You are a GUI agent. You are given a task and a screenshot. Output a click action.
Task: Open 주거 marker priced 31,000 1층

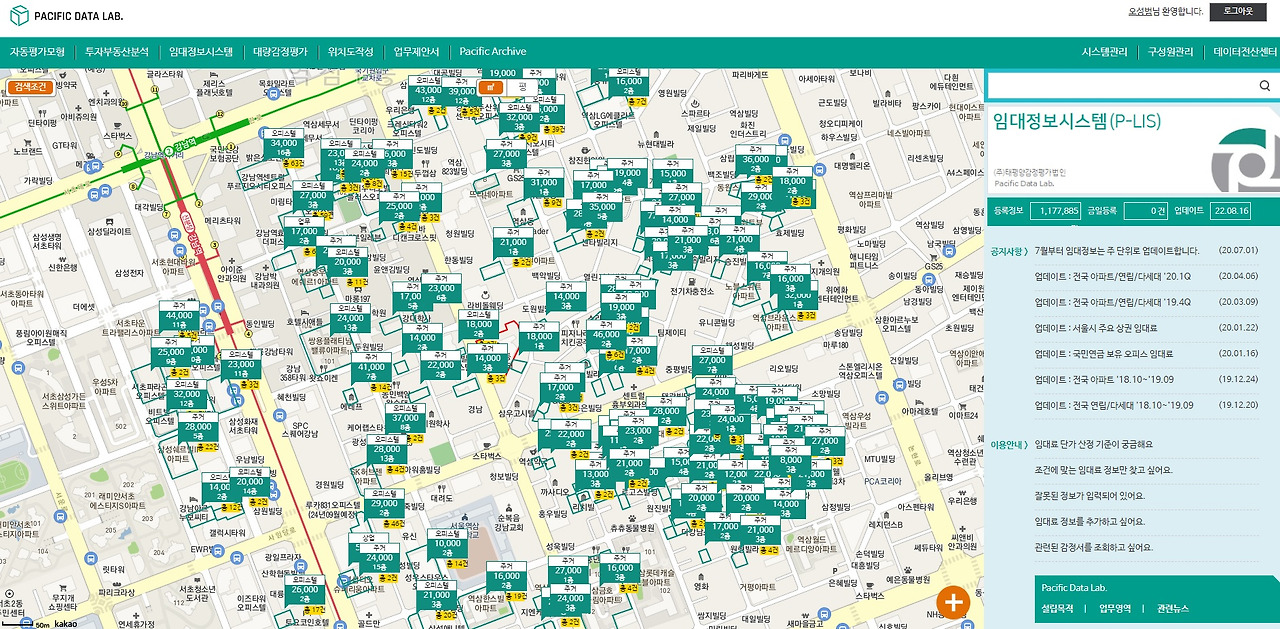544,180
